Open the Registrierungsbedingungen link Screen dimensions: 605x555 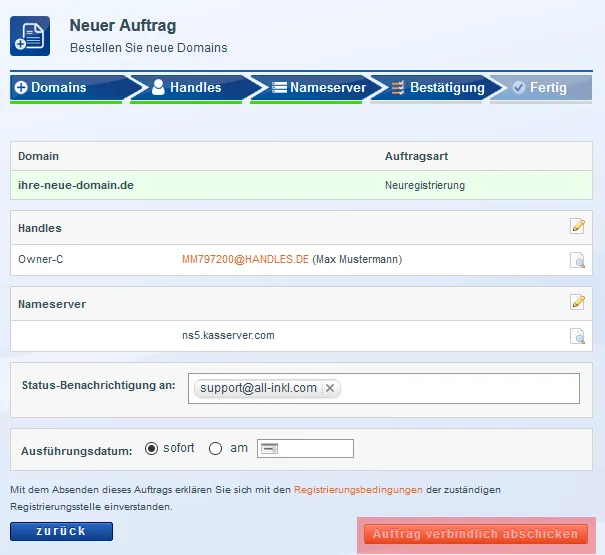tap(358, 490)
